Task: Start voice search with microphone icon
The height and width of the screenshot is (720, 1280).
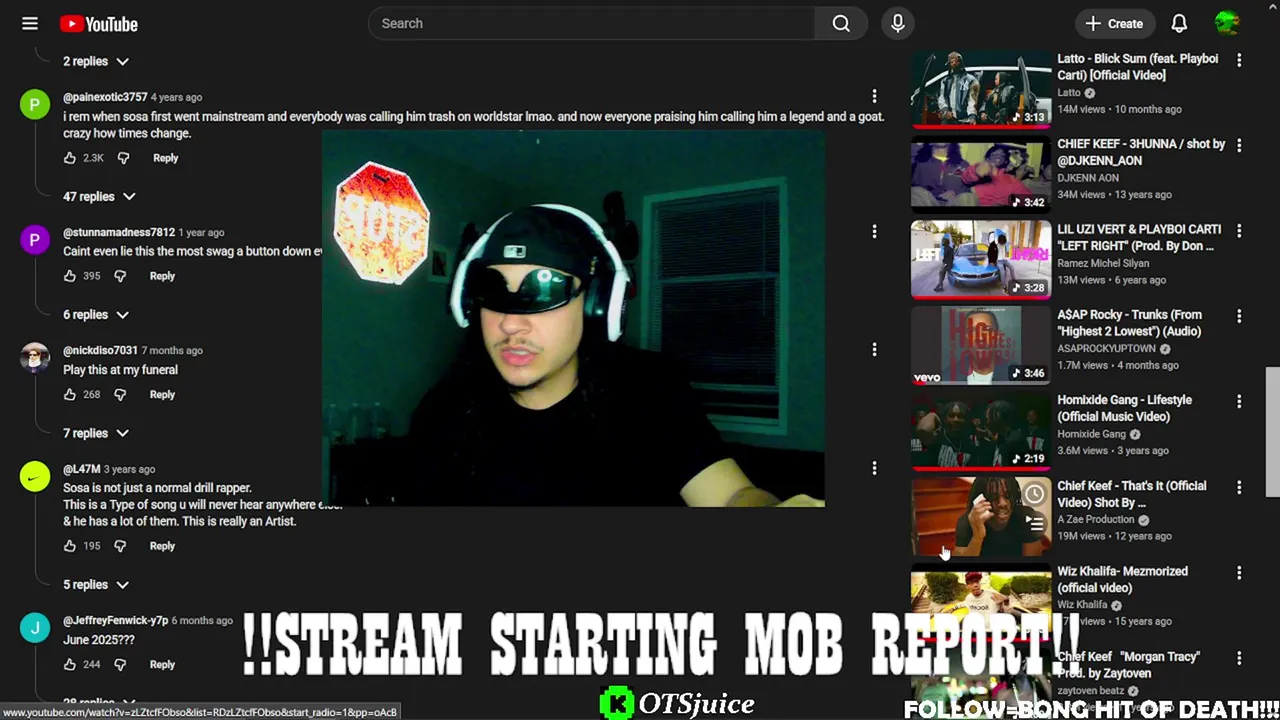Action: (x=898, y=24)
